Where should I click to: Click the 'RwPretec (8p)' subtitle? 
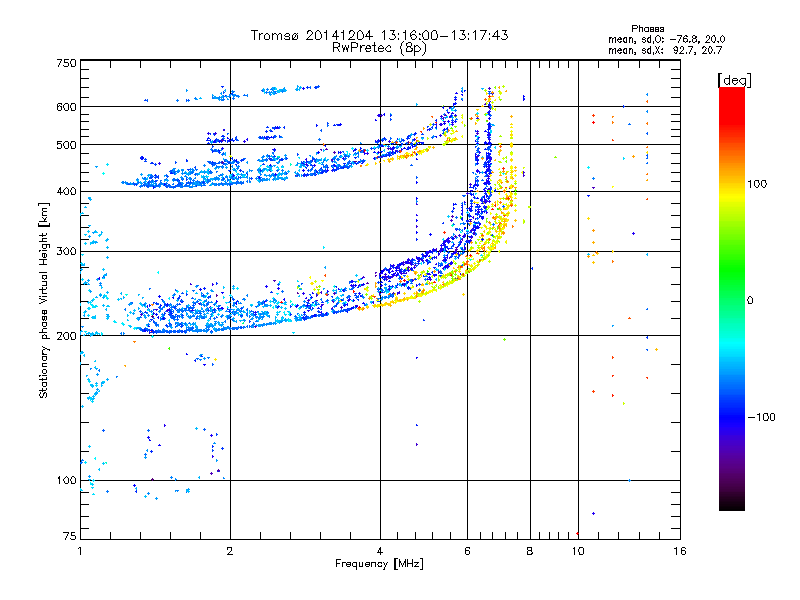379,48
